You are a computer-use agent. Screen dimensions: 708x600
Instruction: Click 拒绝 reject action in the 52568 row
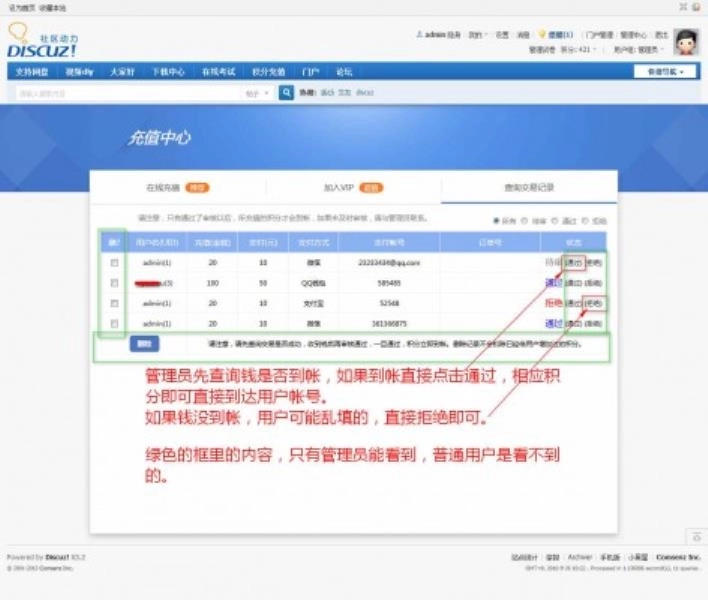[593, 303]
